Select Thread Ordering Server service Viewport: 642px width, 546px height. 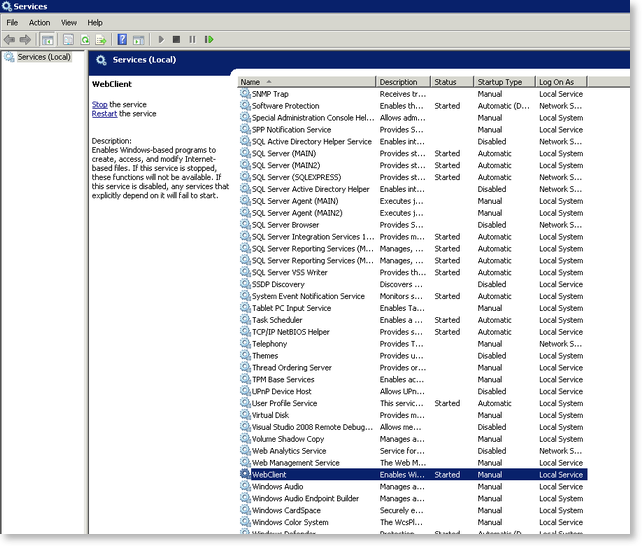pyautogui.click(x=414, y=368)
